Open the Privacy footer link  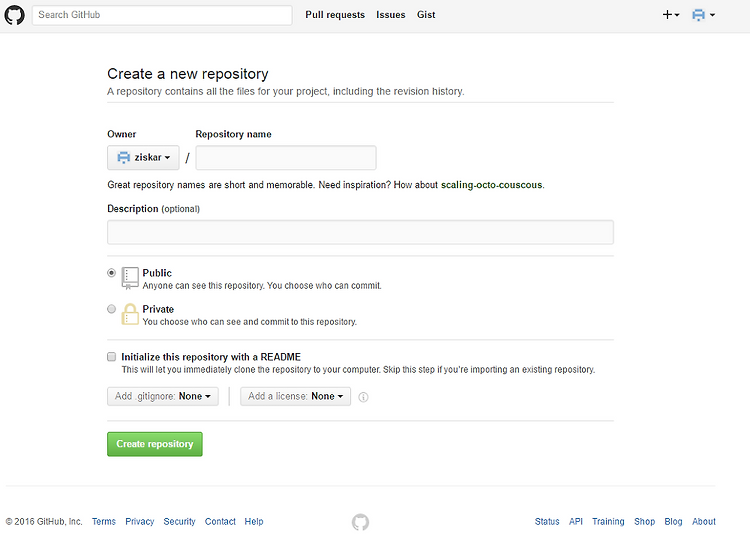[140, 522]
